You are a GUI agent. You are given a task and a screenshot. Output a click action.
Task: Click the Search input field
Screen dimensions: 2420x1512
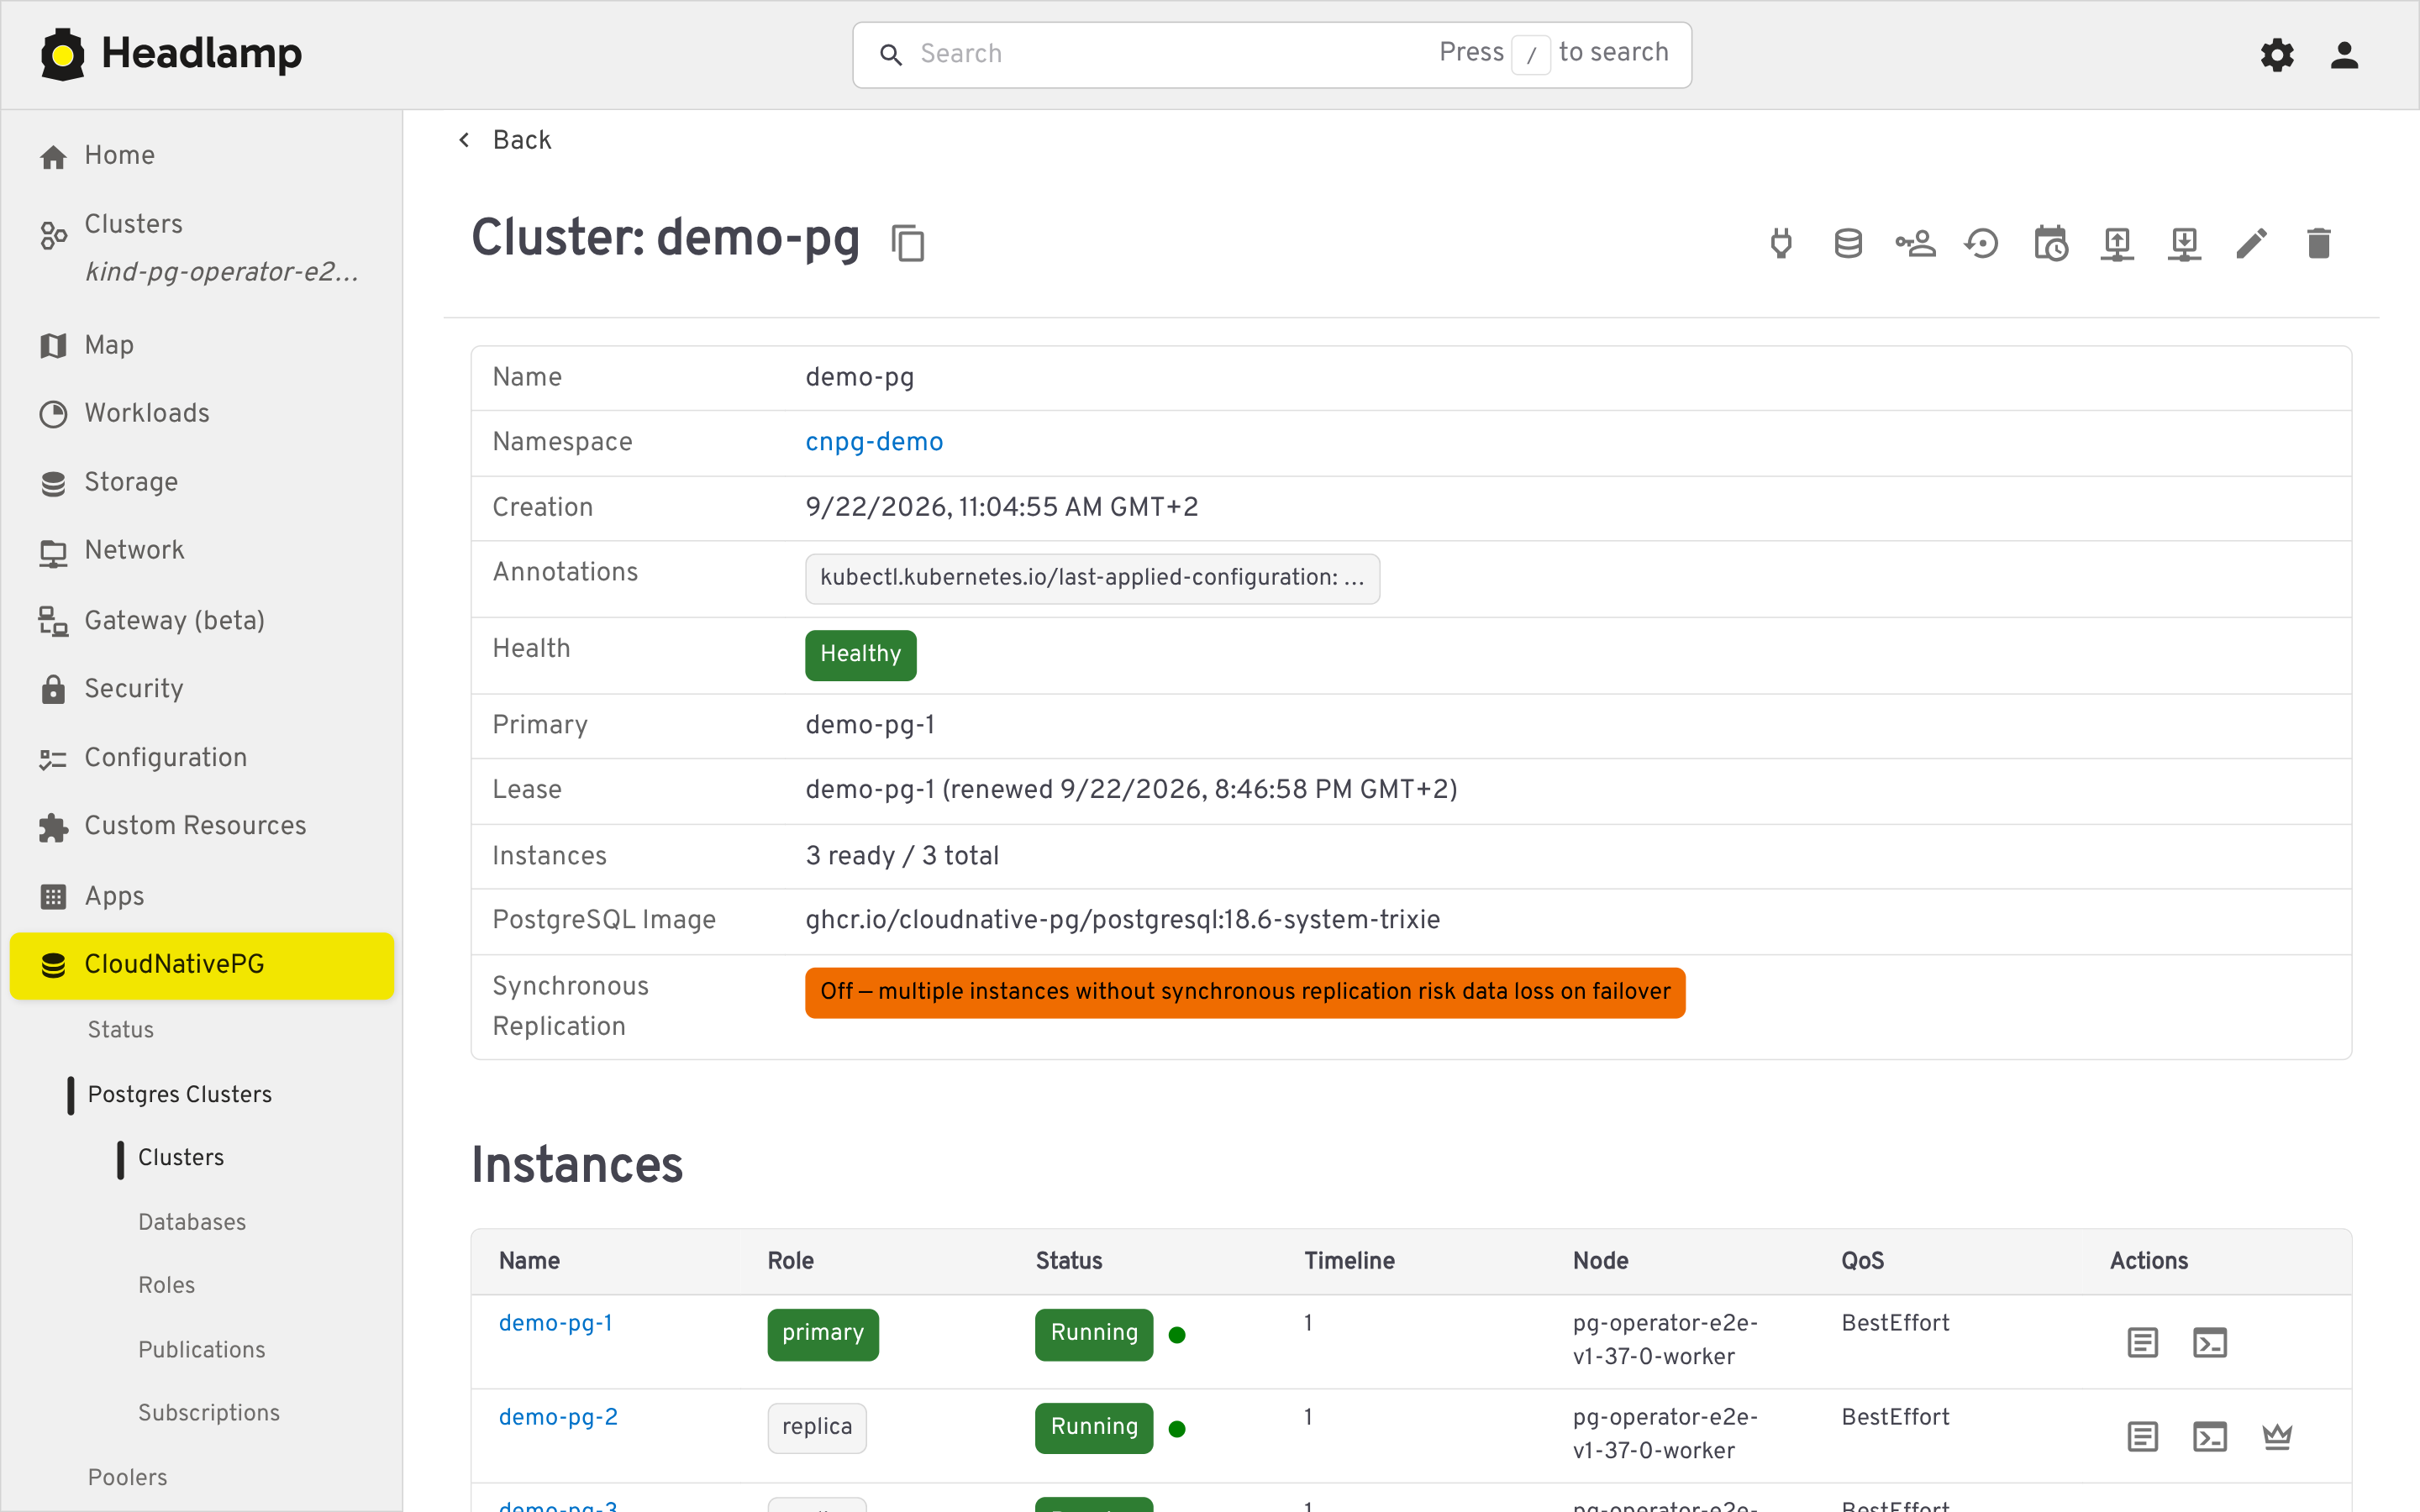1272,54
